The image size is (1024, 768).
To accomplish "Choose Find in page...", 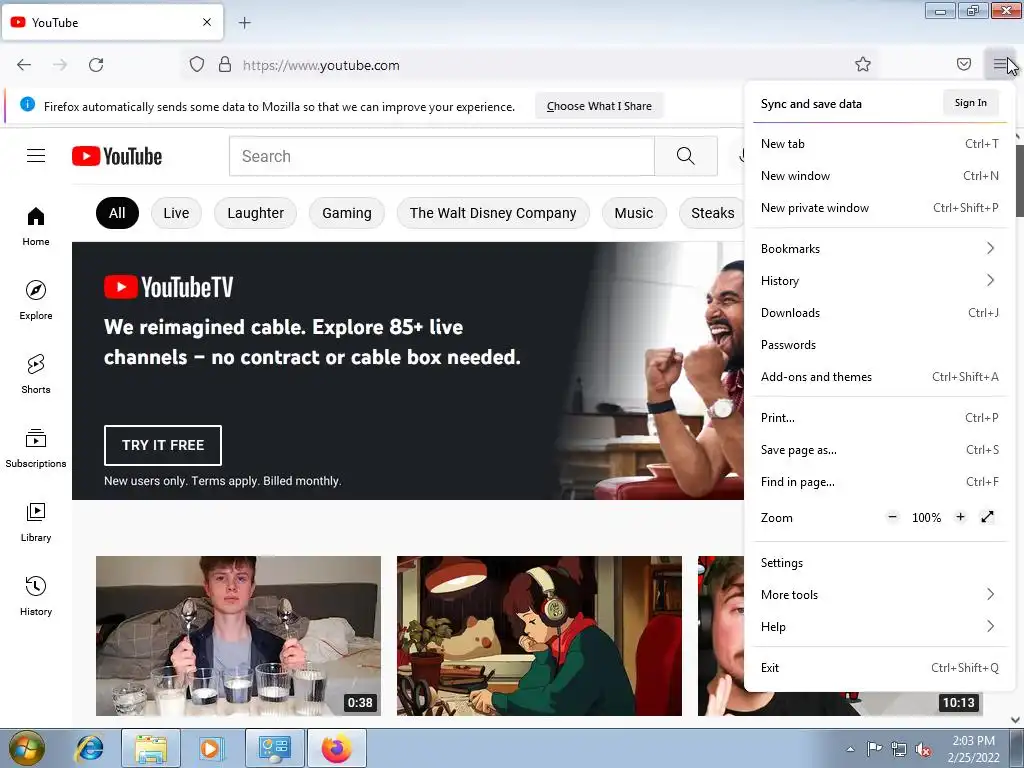I will pyautogui.click(x=880, y=482).
